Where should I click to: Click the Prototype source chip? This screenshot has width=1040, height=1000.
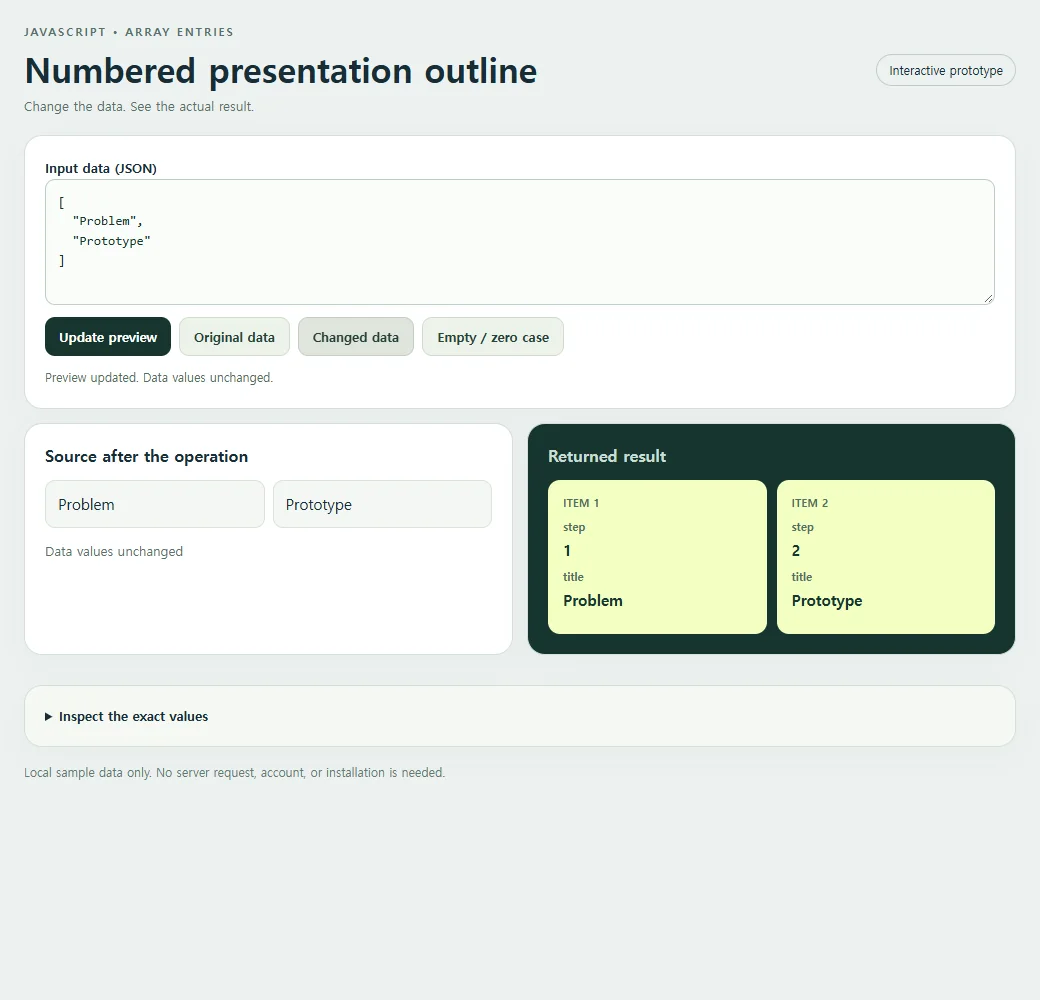click(382, 504)
